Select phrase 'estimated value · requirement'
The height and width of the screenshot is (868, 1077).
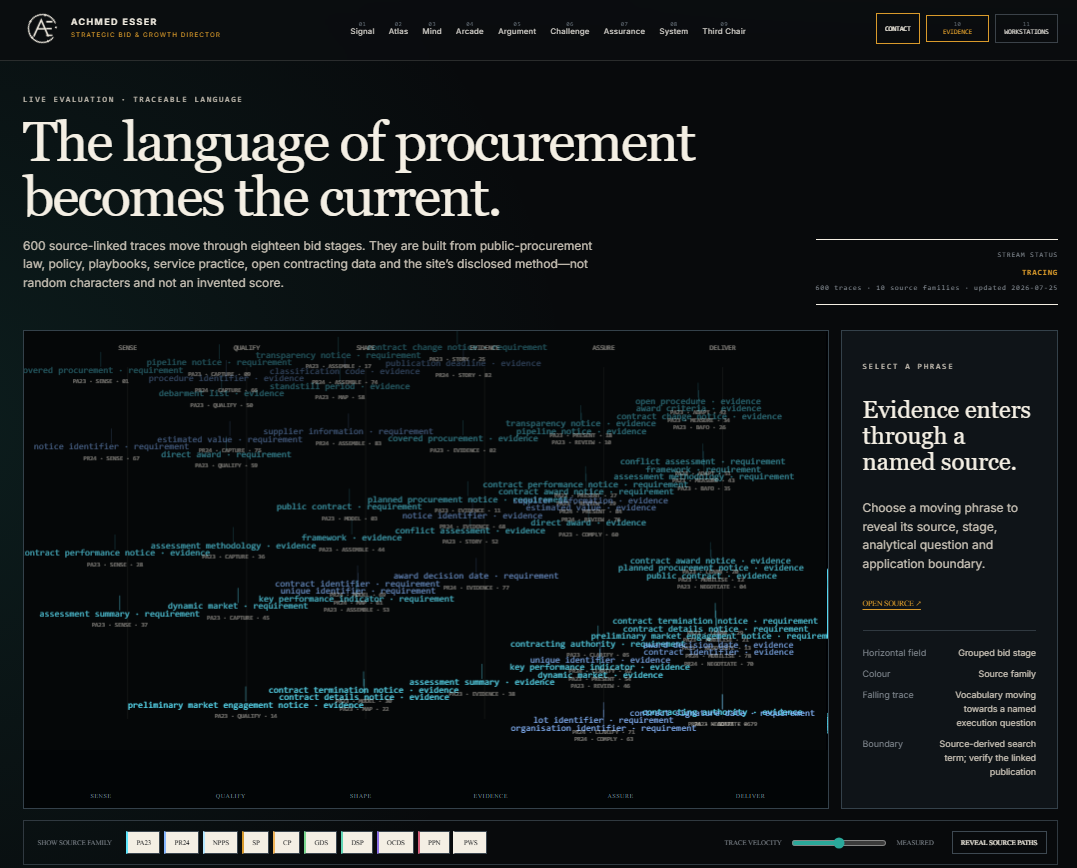[229, 439]
